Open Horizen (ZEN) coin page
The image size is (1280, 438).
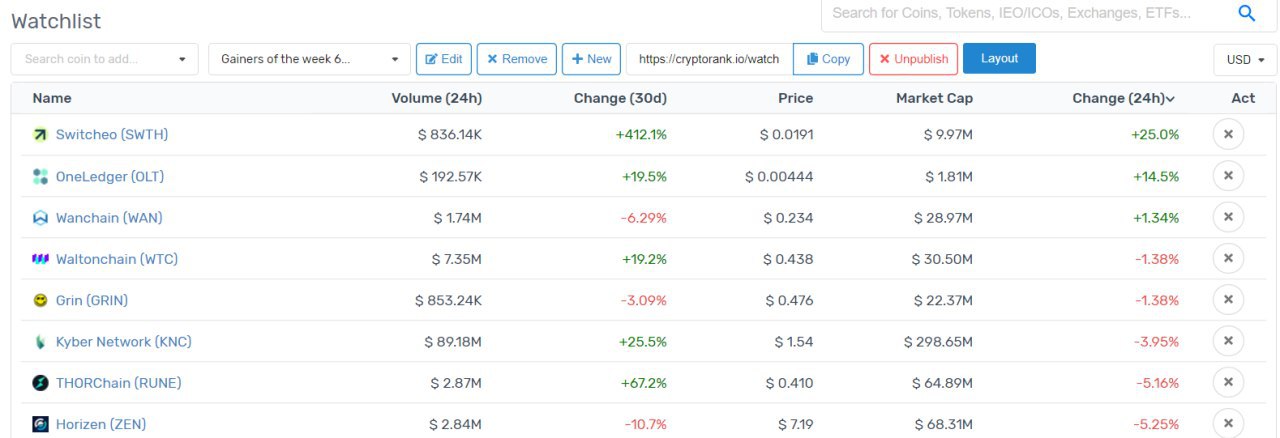(x=101, y=424)
